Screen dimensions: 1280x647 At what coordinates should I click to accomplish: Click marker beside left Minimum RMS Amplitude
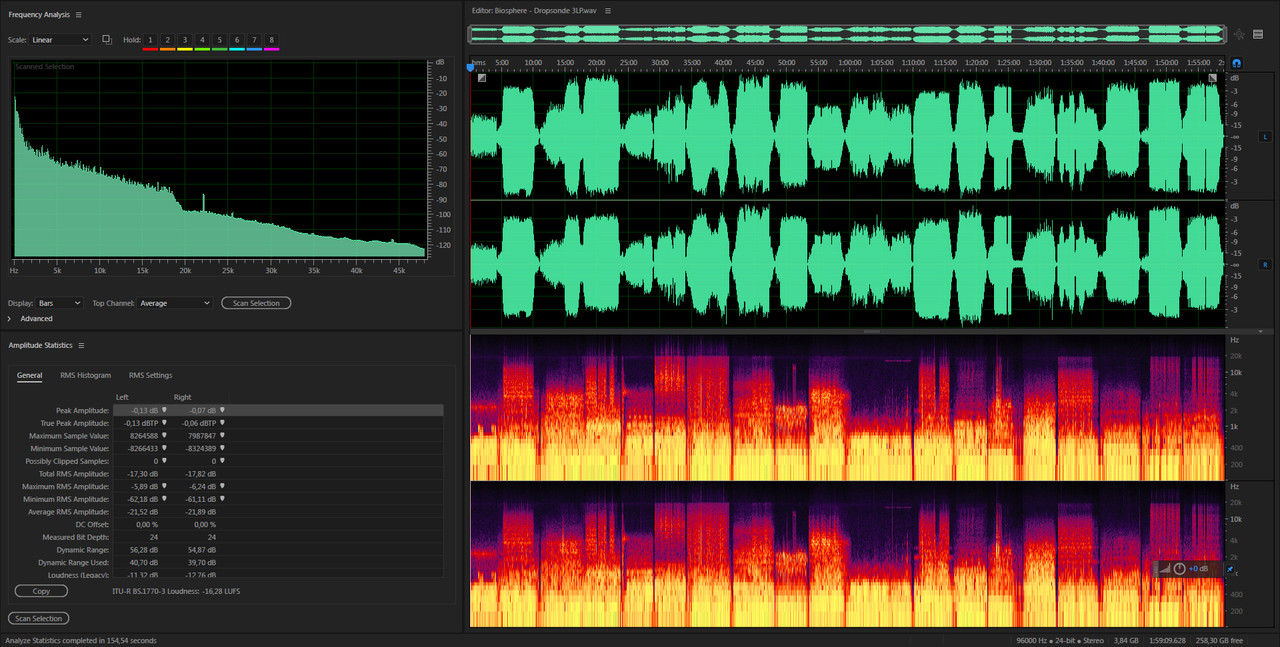click(x=164, y=499)
